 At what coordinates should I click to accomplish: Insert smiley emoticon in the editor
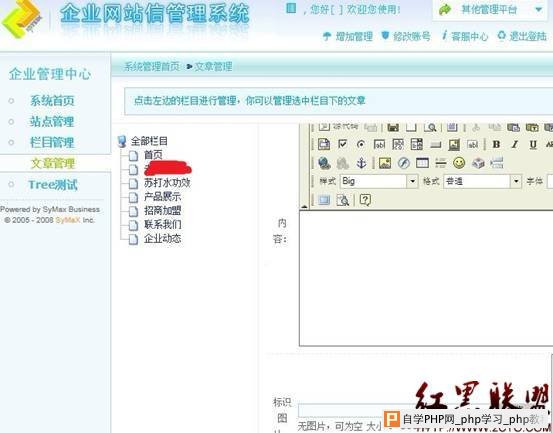click(459, 163)
